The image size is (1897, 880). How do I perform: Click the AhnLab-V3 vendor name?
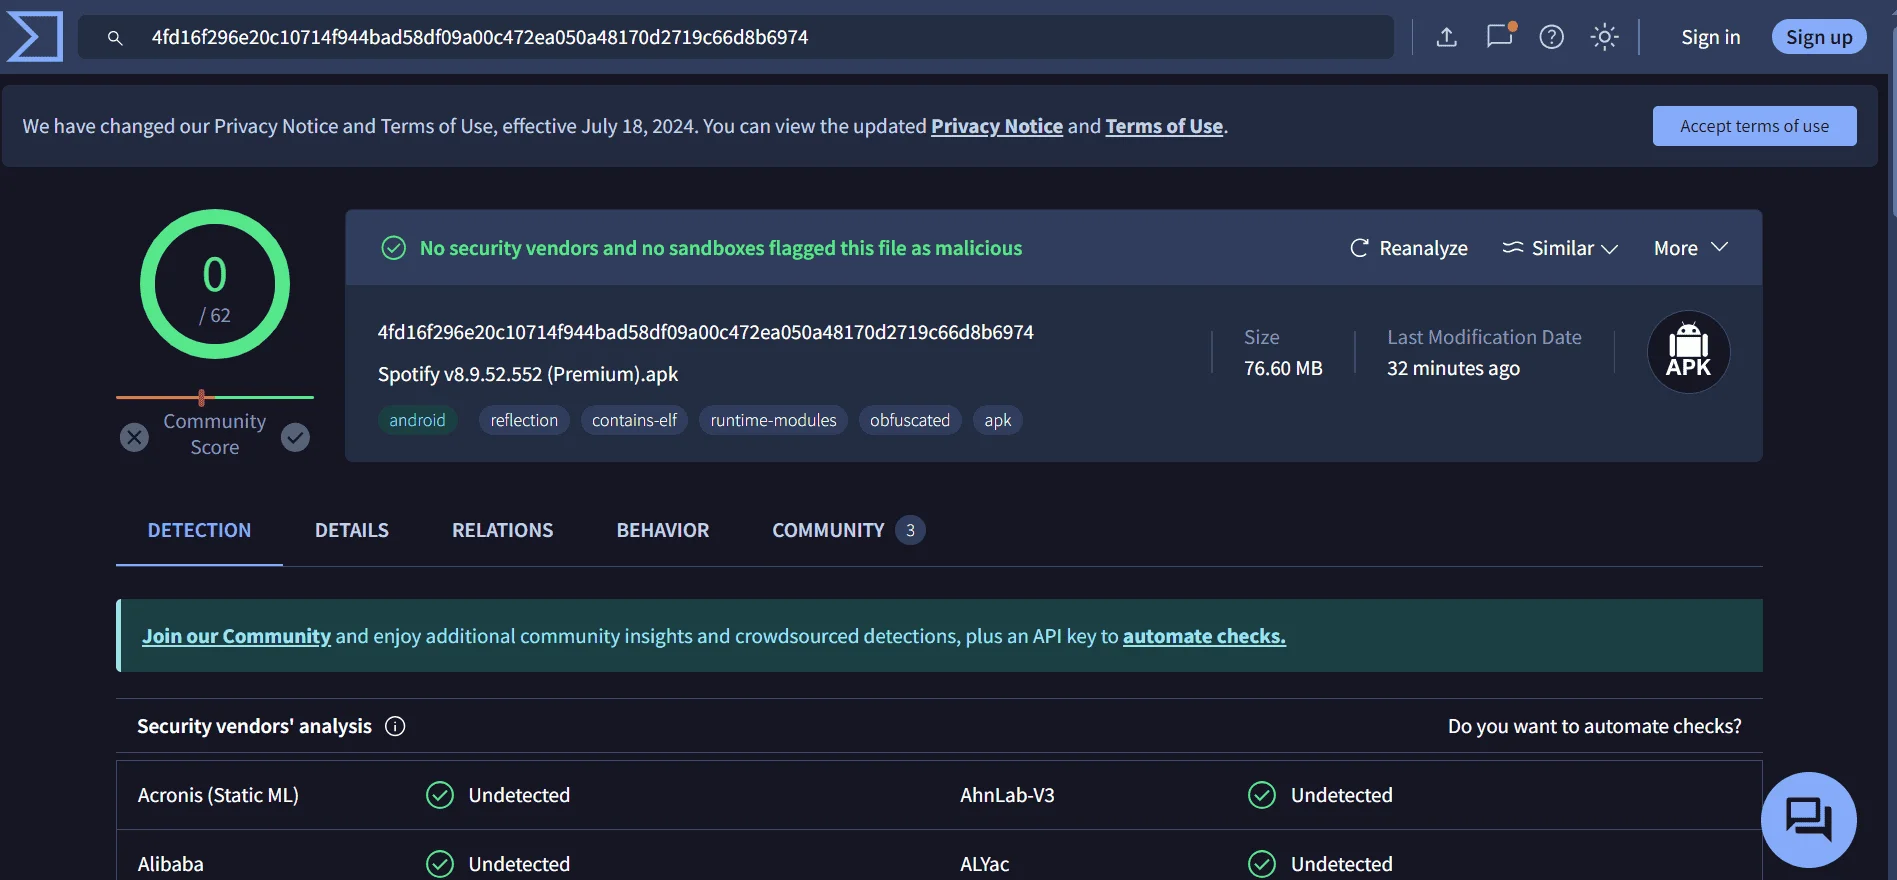(1007, 795)
